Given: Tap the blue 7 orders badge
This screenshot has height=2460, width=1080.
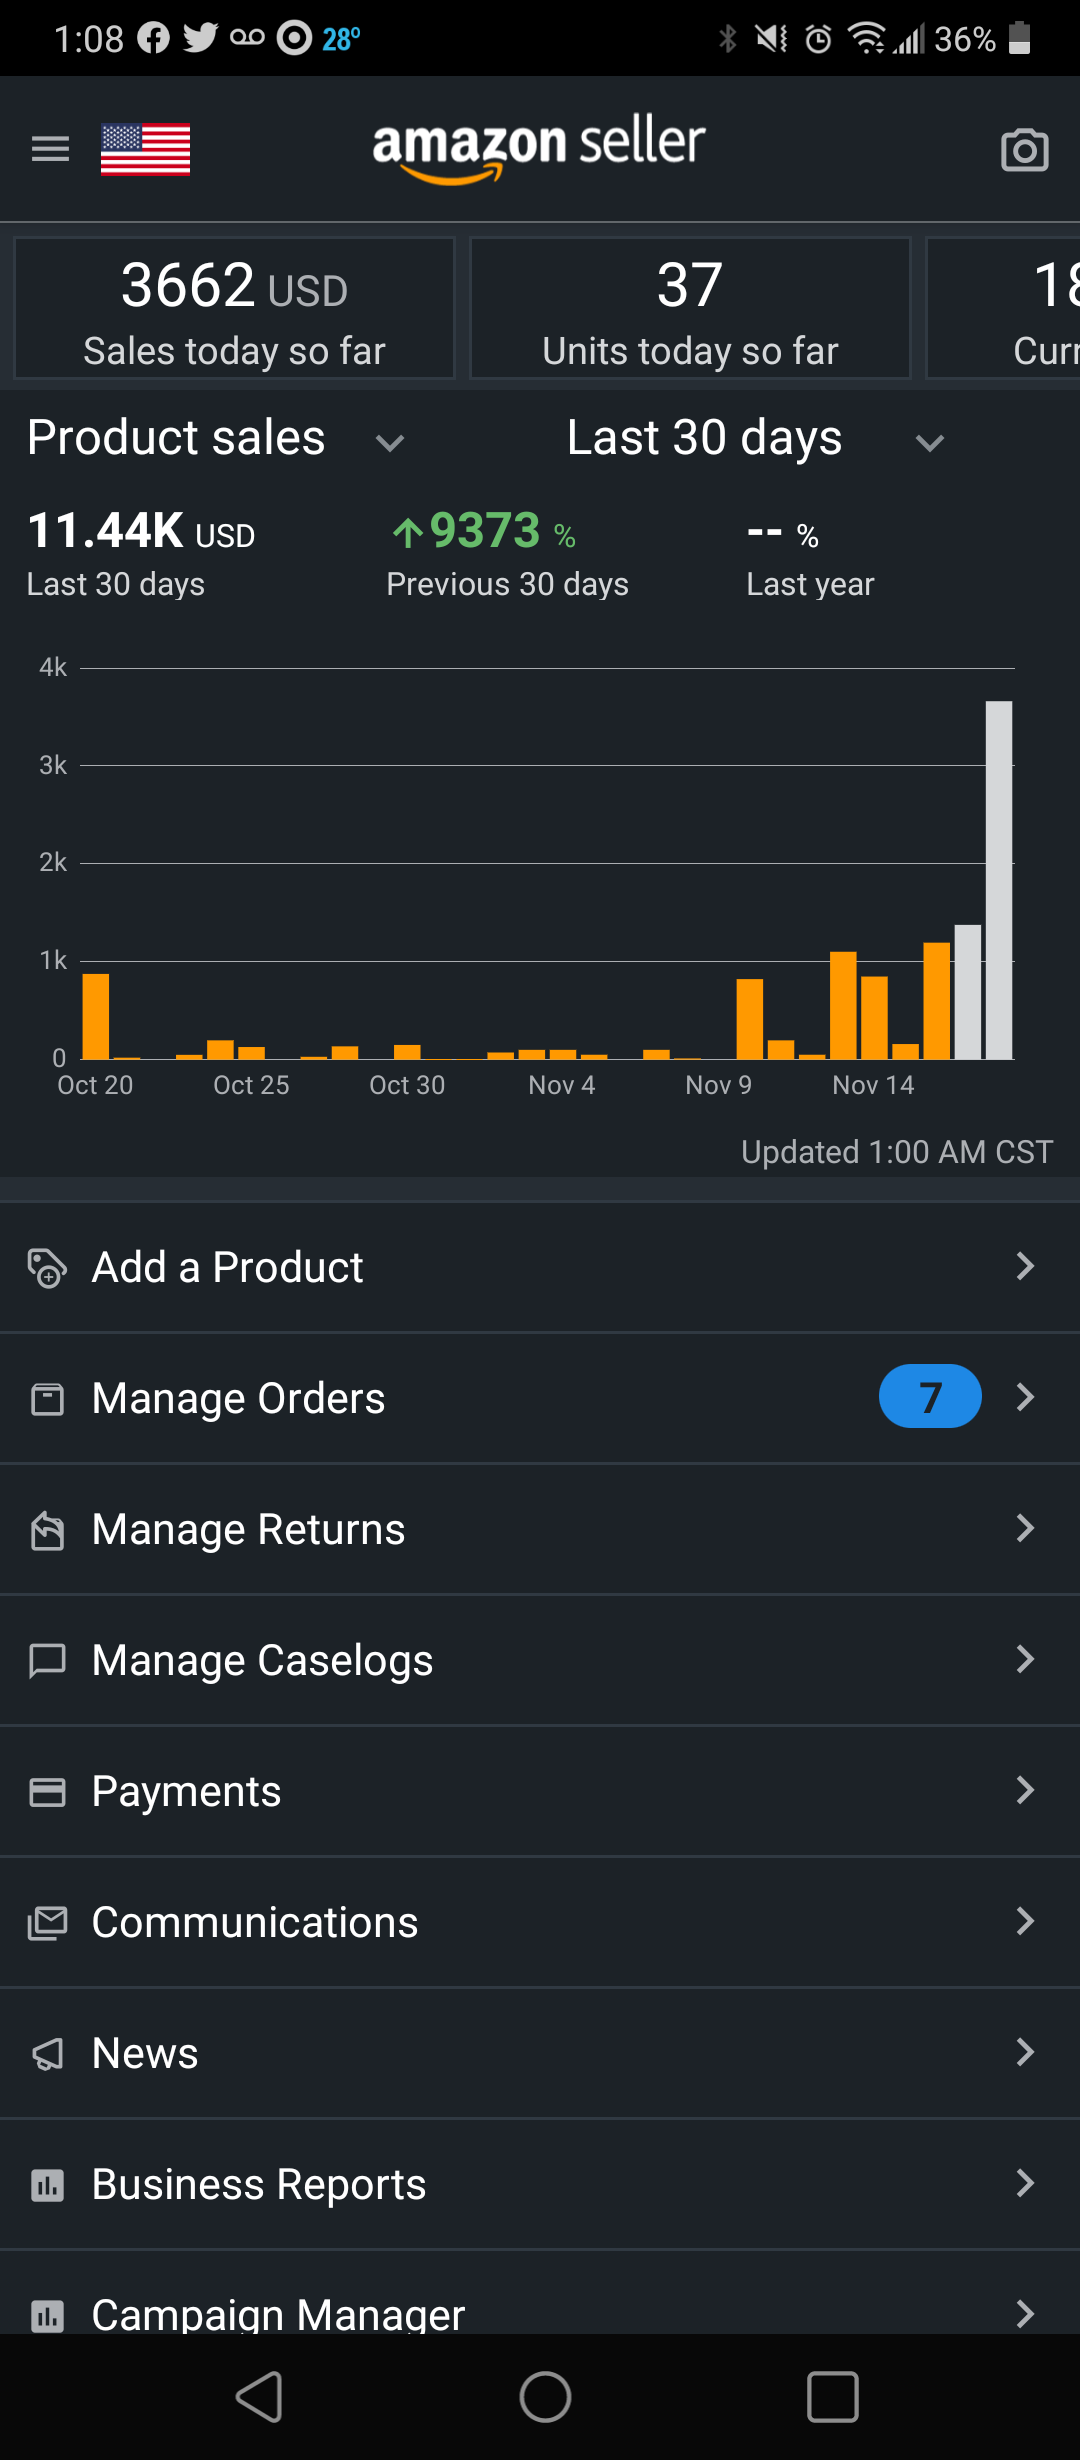Looking at the screenshot, I should click(930, 1396).
